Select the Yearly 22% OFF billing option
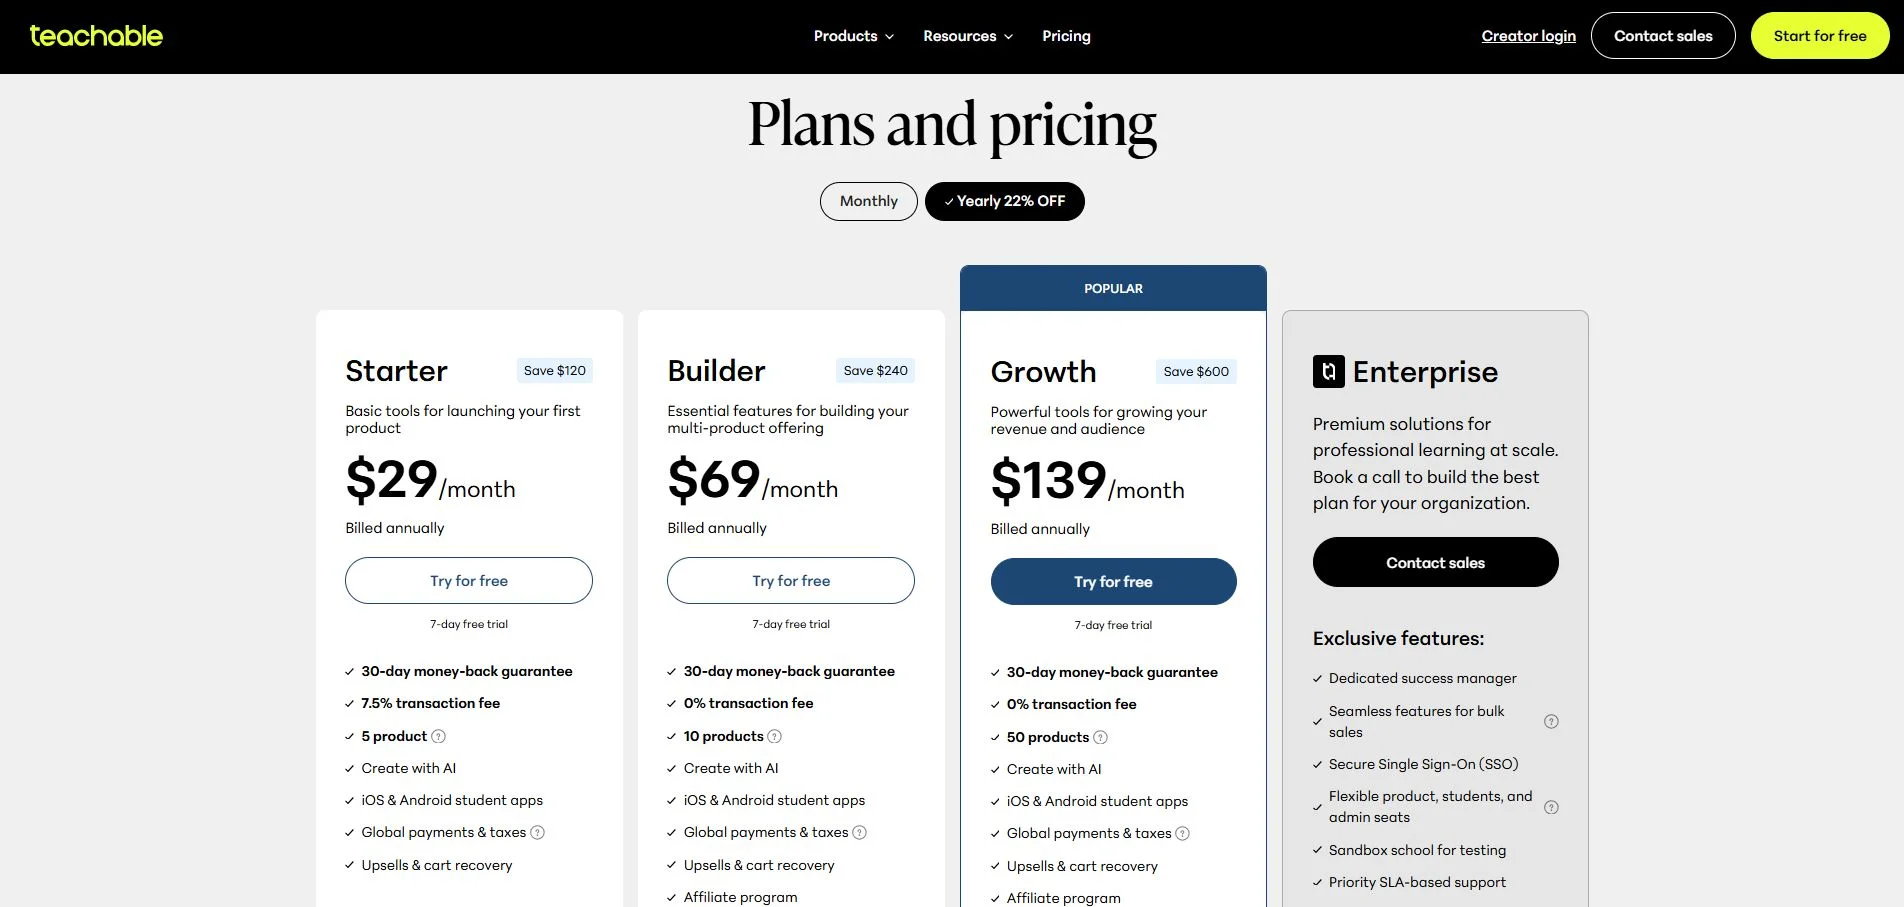The height and width of the screenshot is (907, 1904). [1004, 201]
